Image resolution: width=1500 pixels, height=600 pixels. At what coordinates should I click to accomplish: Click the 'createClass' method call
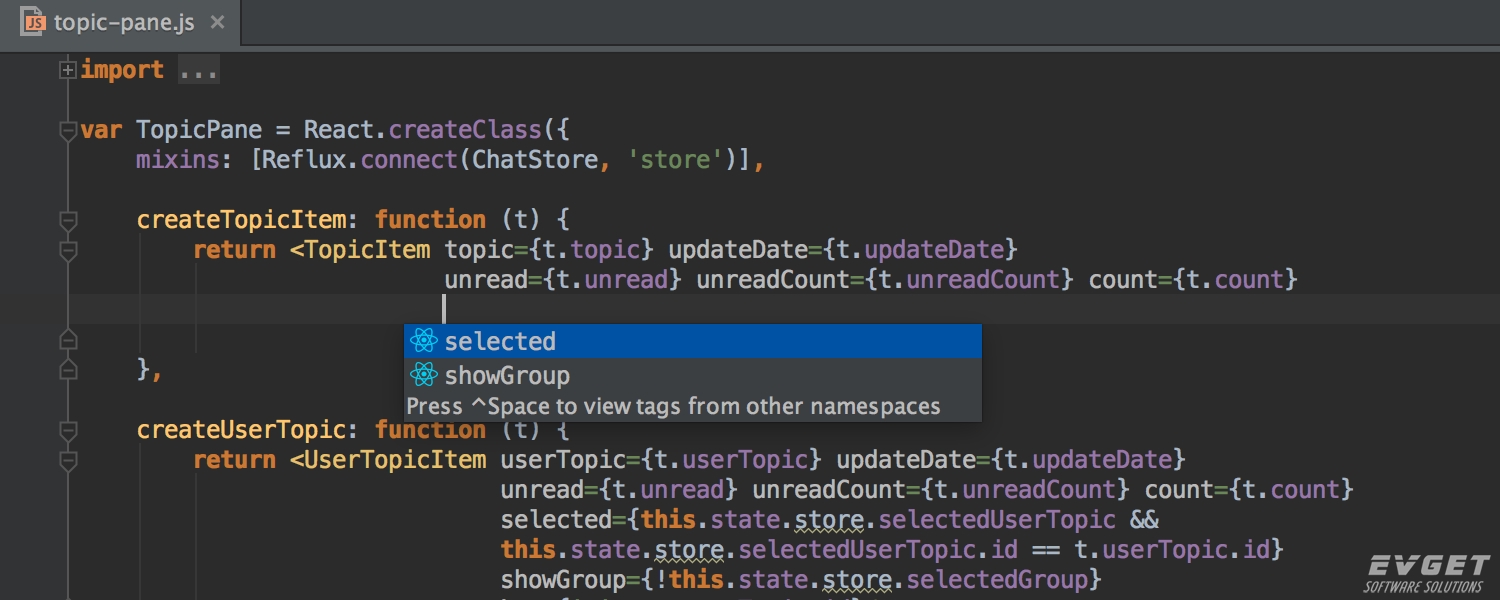(x=465, y=130)
